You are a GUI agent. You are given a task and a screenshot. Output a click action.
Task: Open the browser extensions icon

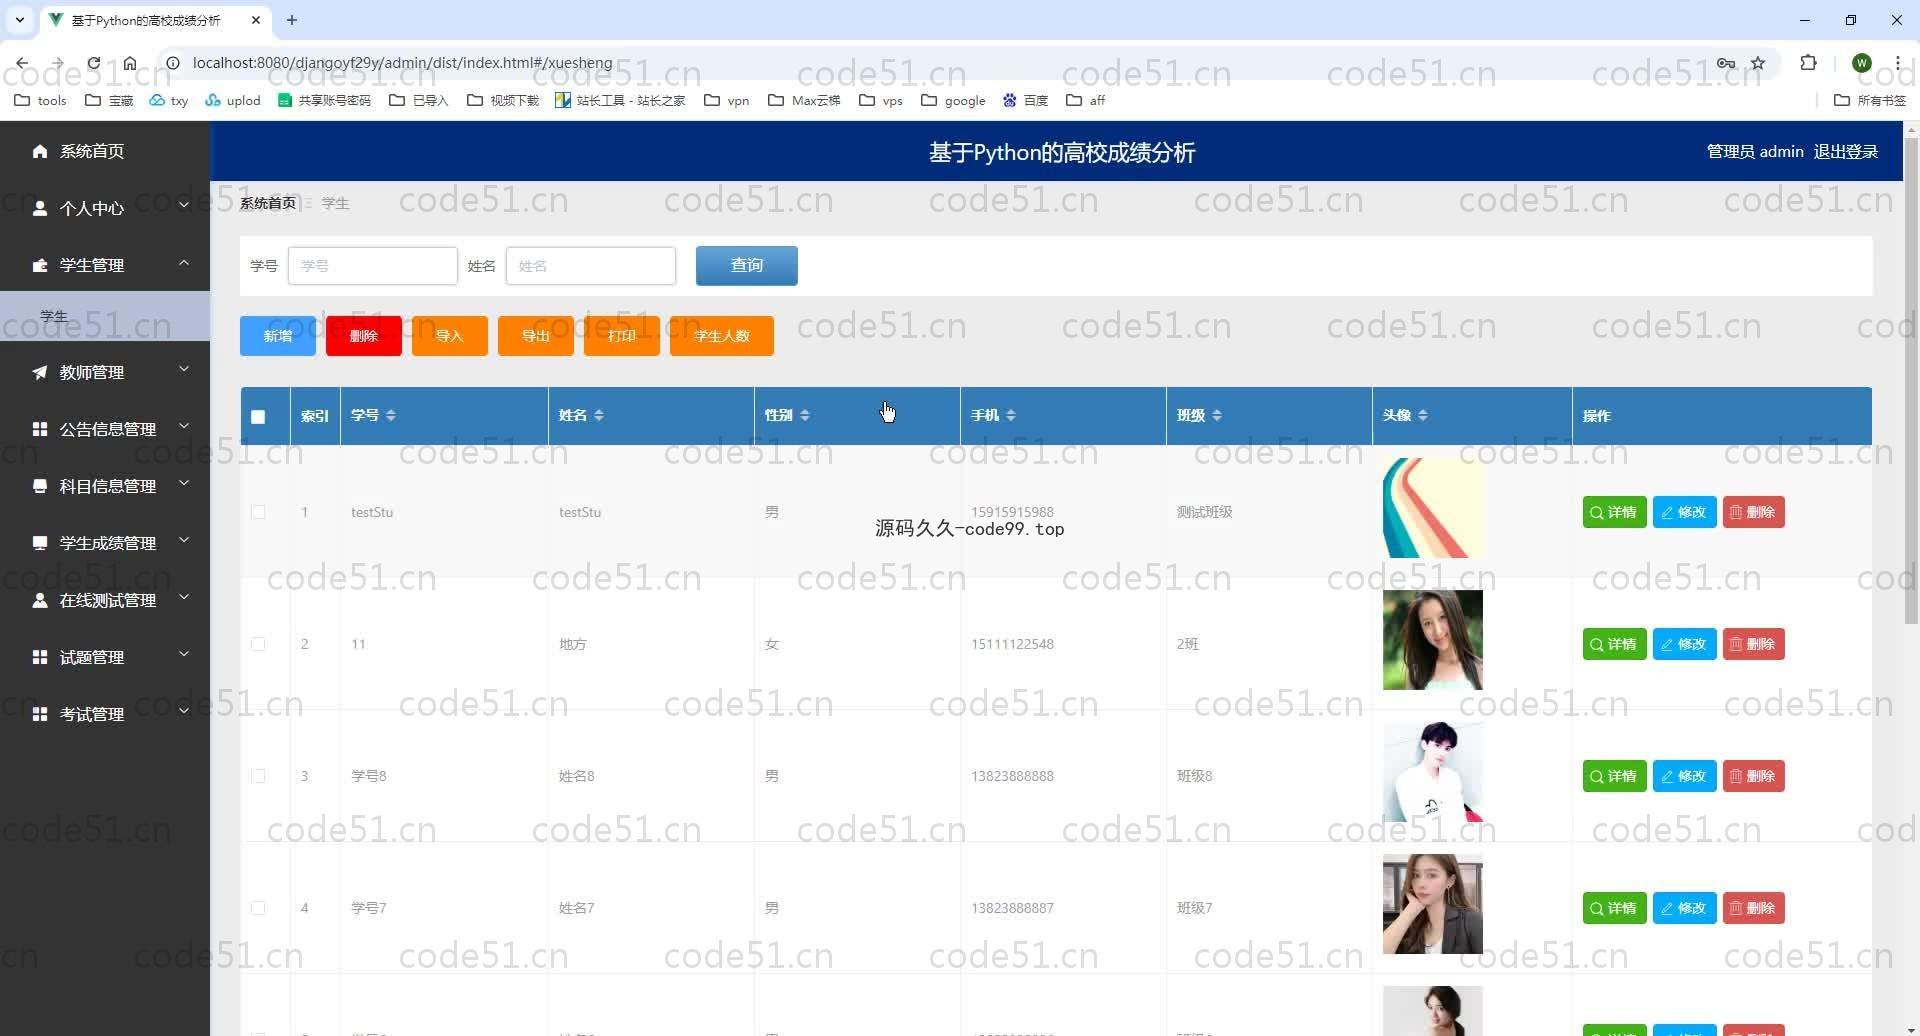click(1808, 63)
